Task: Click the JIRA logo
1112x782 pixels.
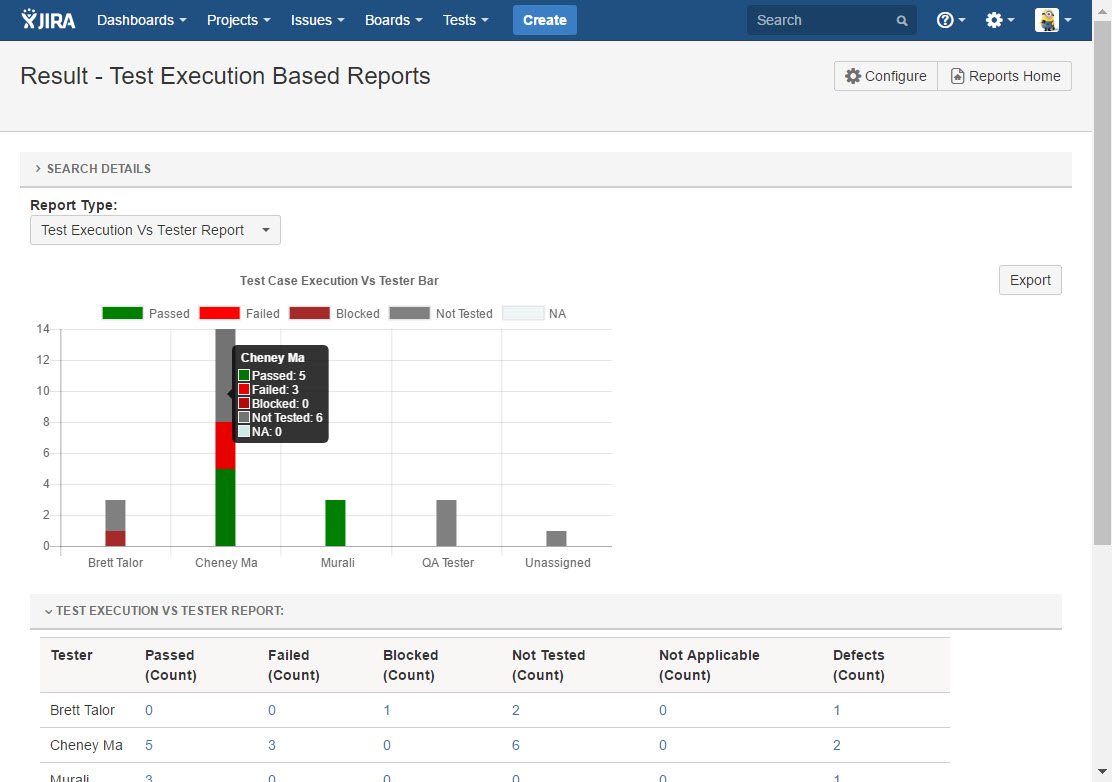Action: coord(48,20)
